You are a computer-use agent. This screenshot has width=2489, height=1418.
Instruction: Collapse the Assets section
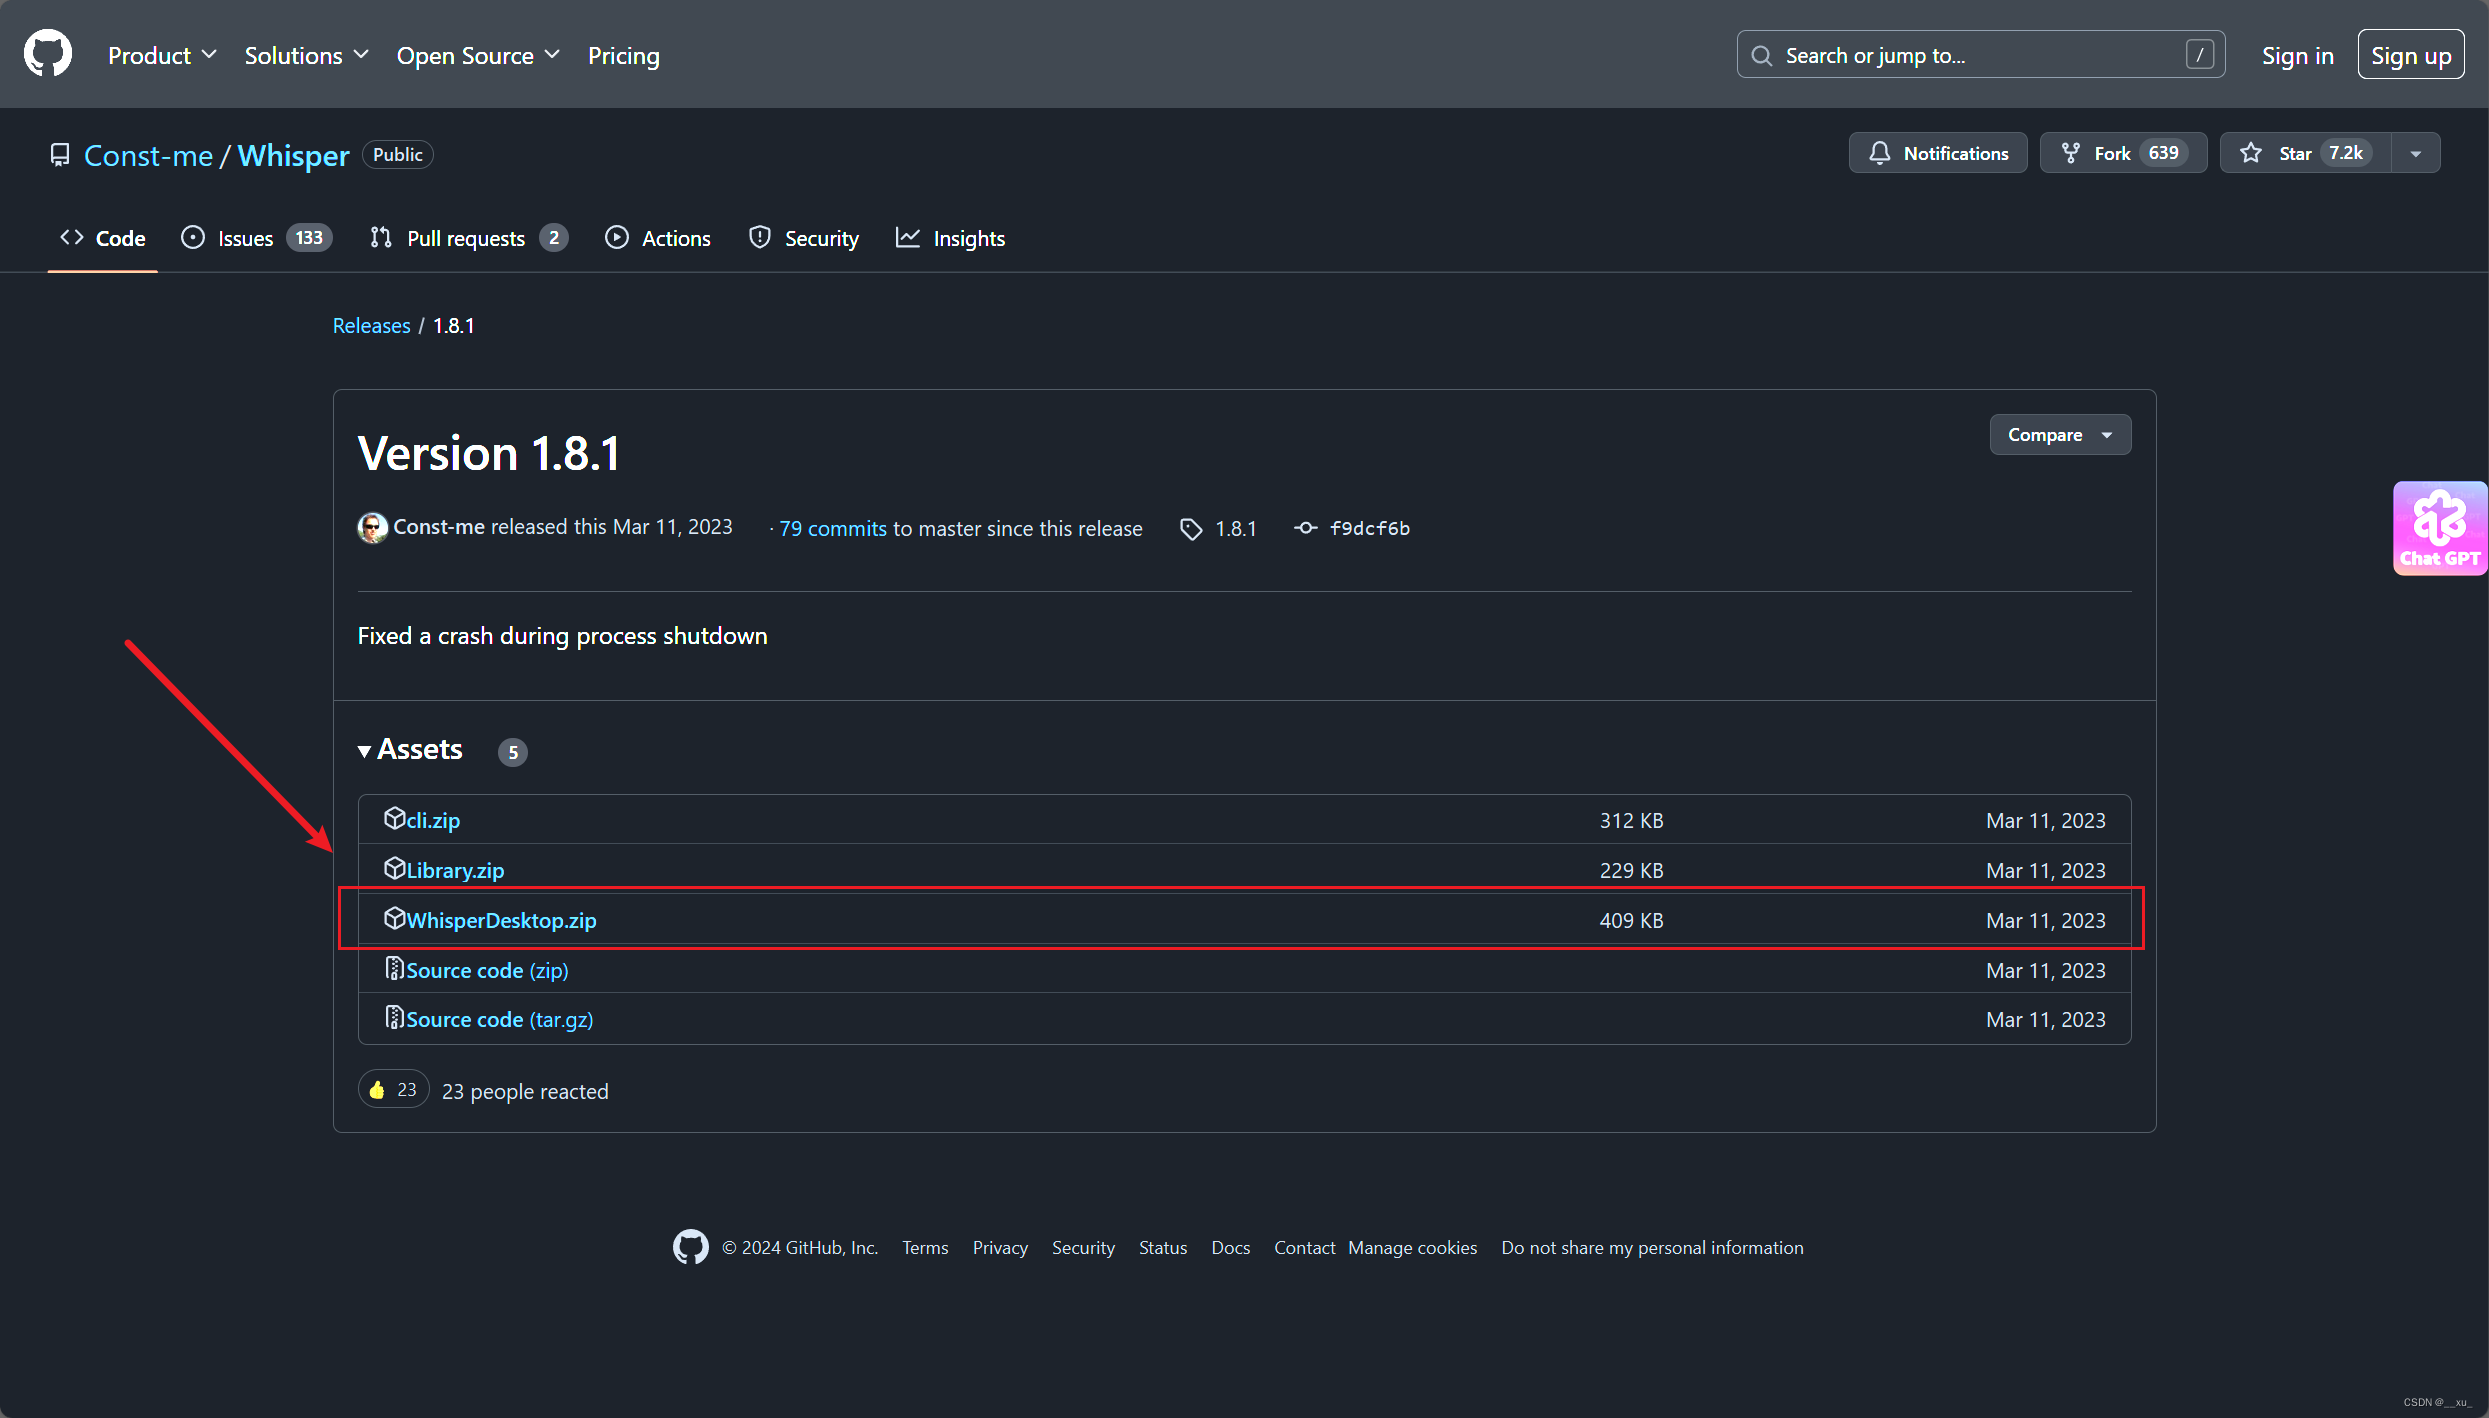(411, 749)
